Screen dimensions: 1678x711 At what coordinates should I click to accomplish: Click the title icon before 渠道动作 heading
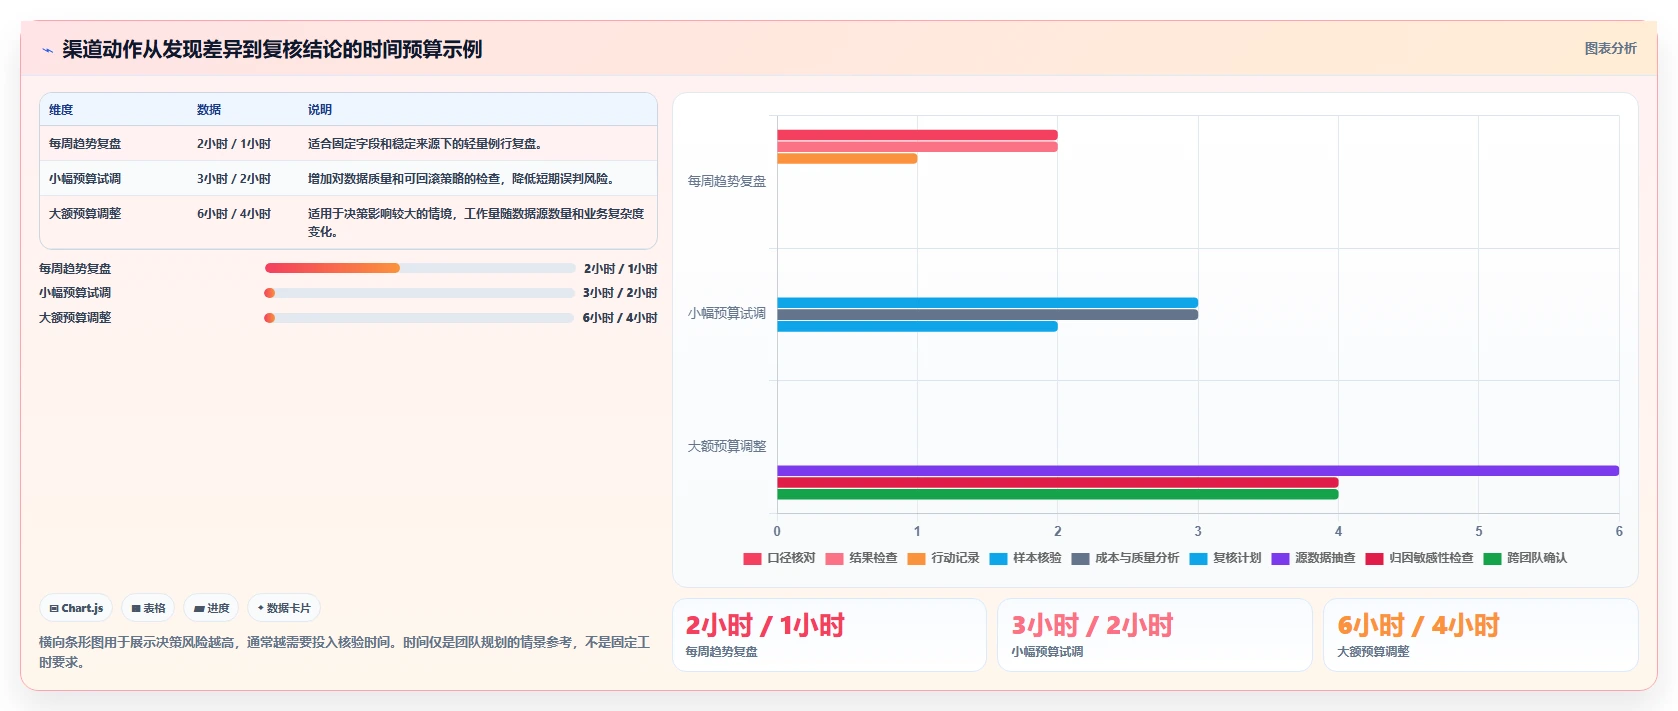click(x=47, y=50)
